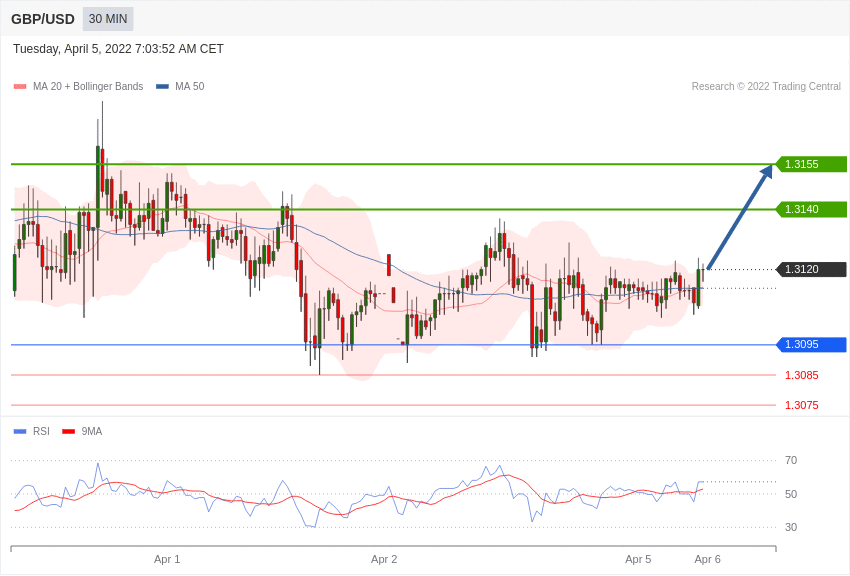Click the RSI 70 level label
The height and width of the screenshot is (576, 850).
coord(791,460)
